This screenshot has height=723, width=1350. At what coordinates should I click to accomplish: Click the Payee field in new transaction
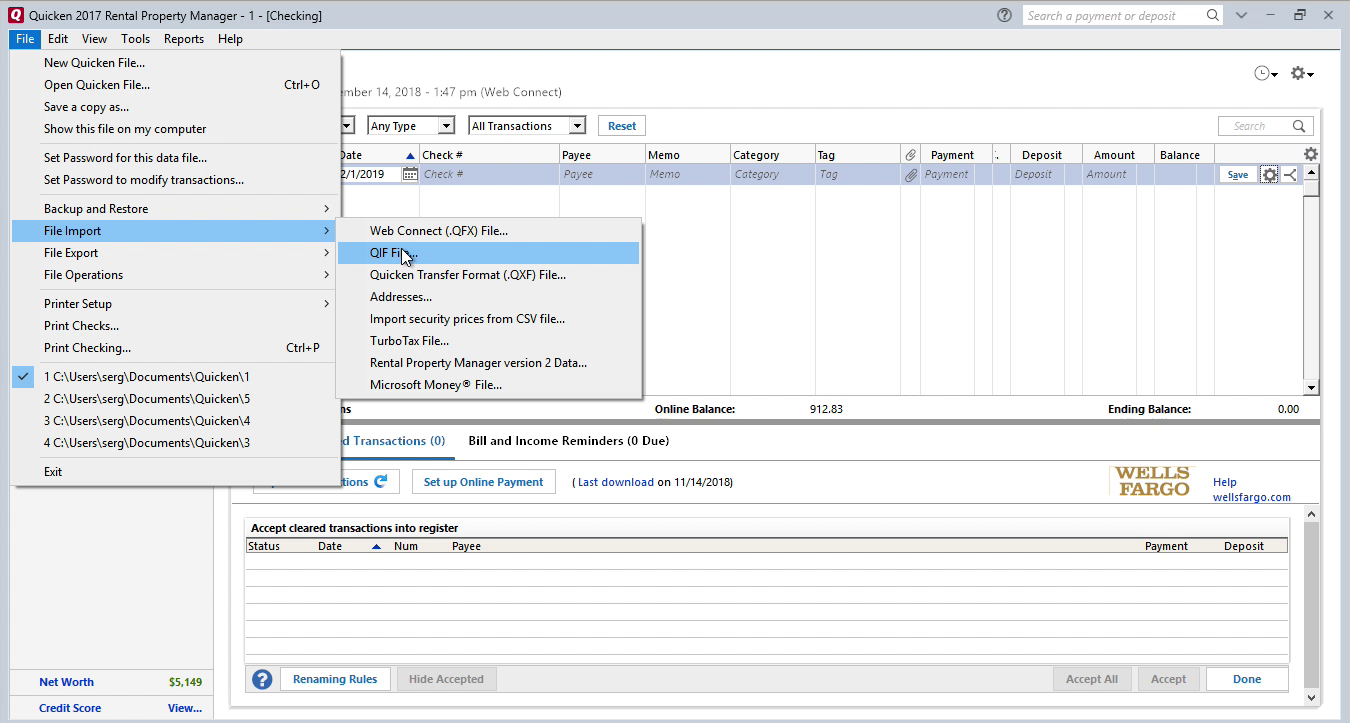click(602, 174)
